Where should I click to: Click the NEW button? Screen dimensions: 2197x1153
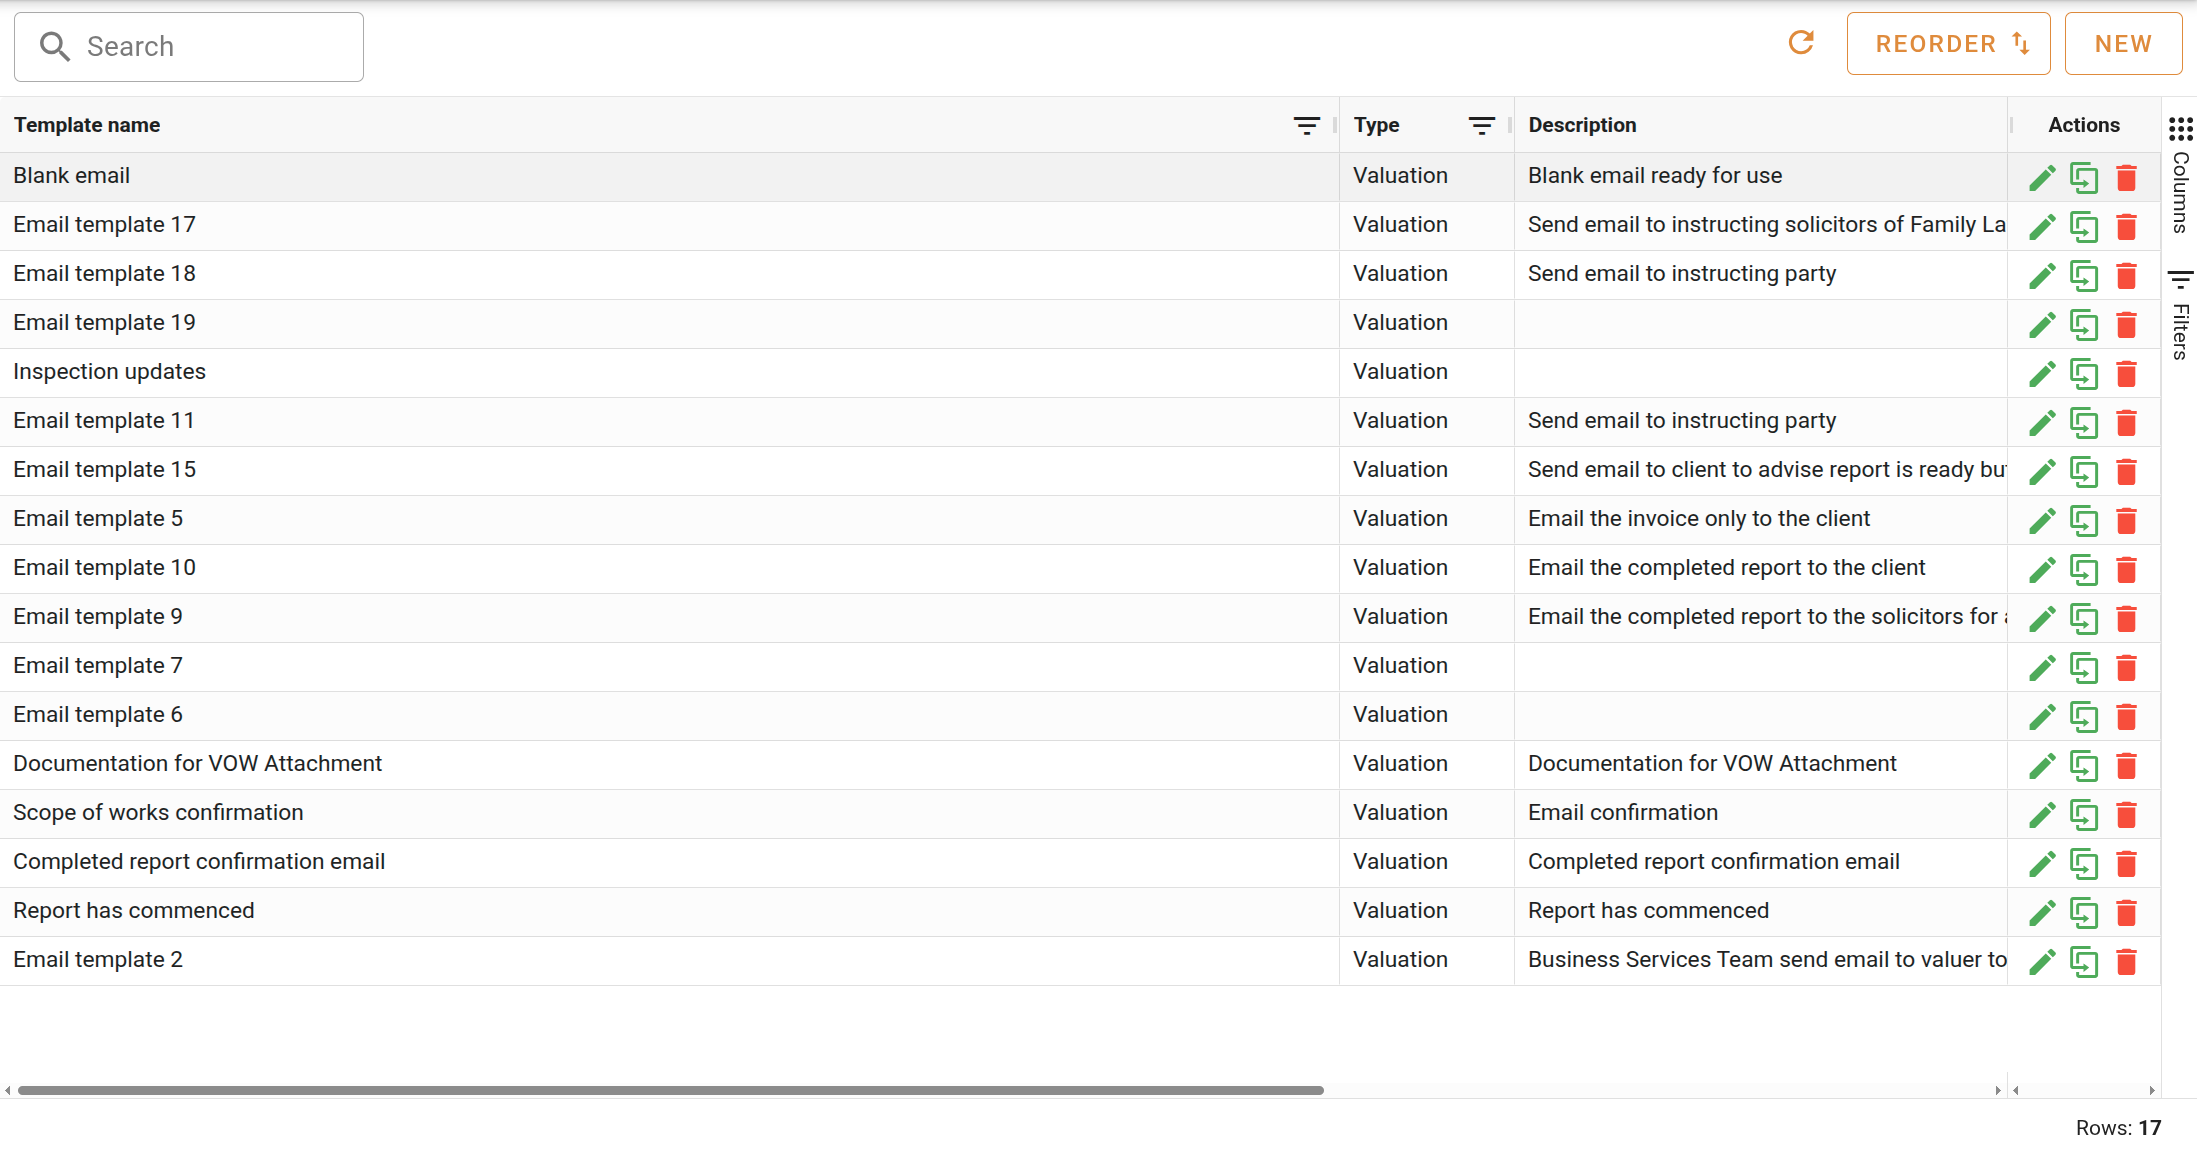click(2123, 44)
